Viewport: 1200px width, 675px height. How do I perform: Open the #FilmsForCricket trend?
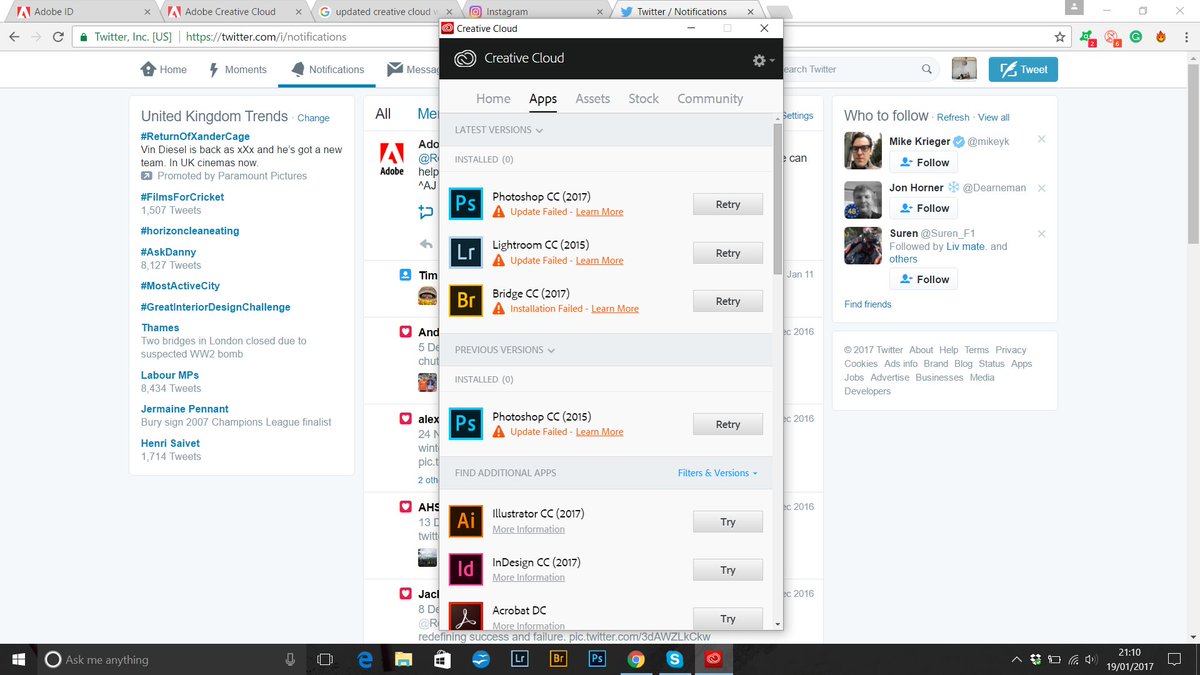pyautogui.click(x=182, y=197)
